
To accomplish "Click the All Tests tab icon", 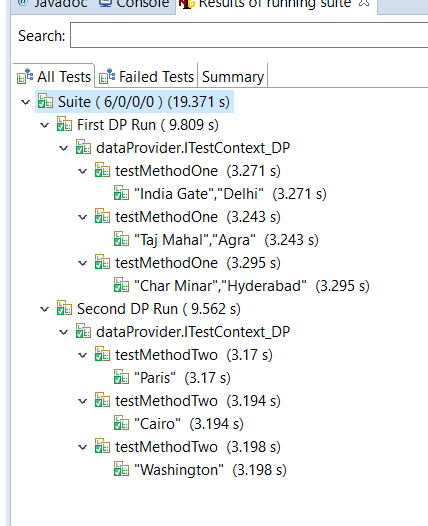I will 25,76.
